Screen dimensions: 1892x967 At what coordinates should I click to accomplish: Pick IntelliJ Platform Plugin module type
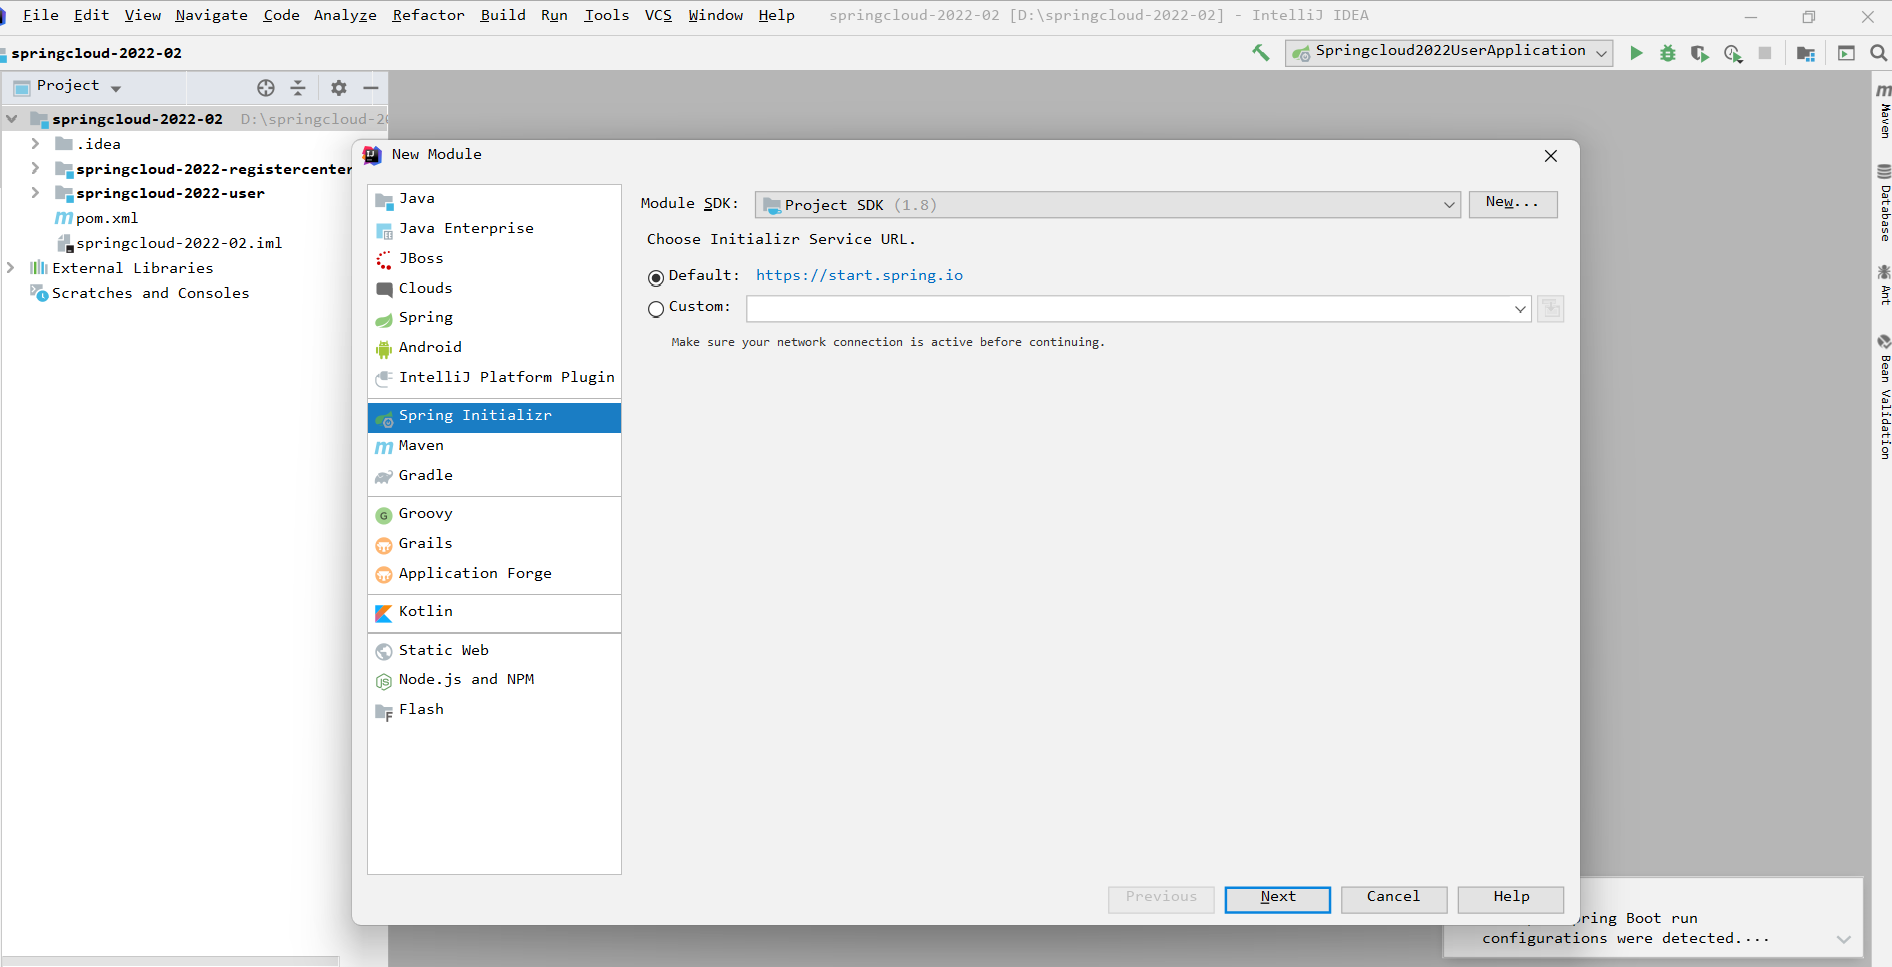(x=494, y=378)
